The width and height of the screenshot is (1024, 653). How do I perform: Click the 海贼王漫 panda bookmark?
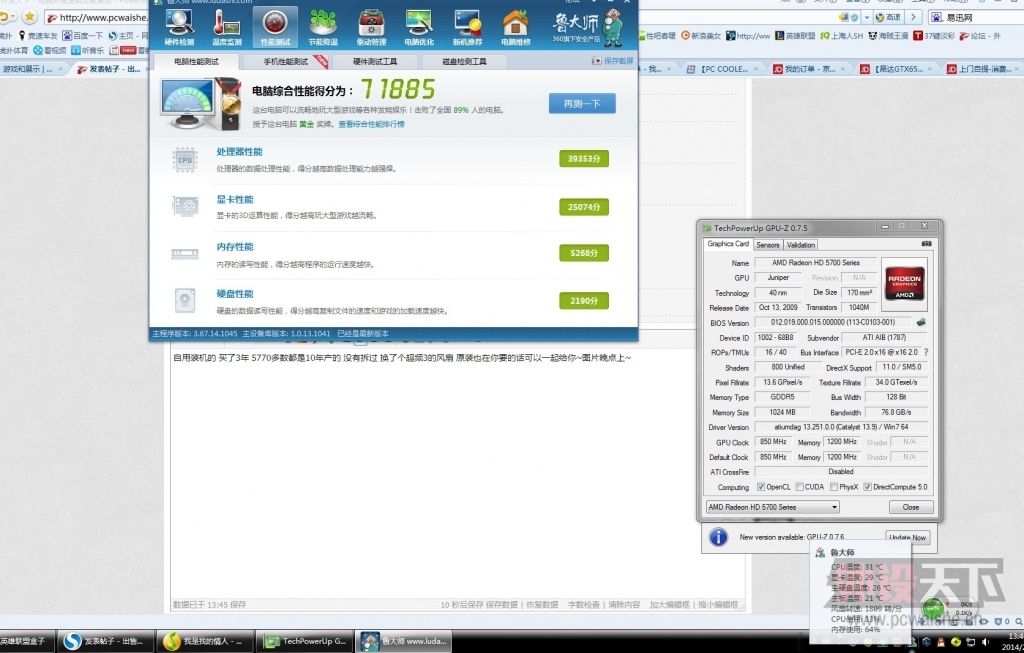(x=888, y=35)
